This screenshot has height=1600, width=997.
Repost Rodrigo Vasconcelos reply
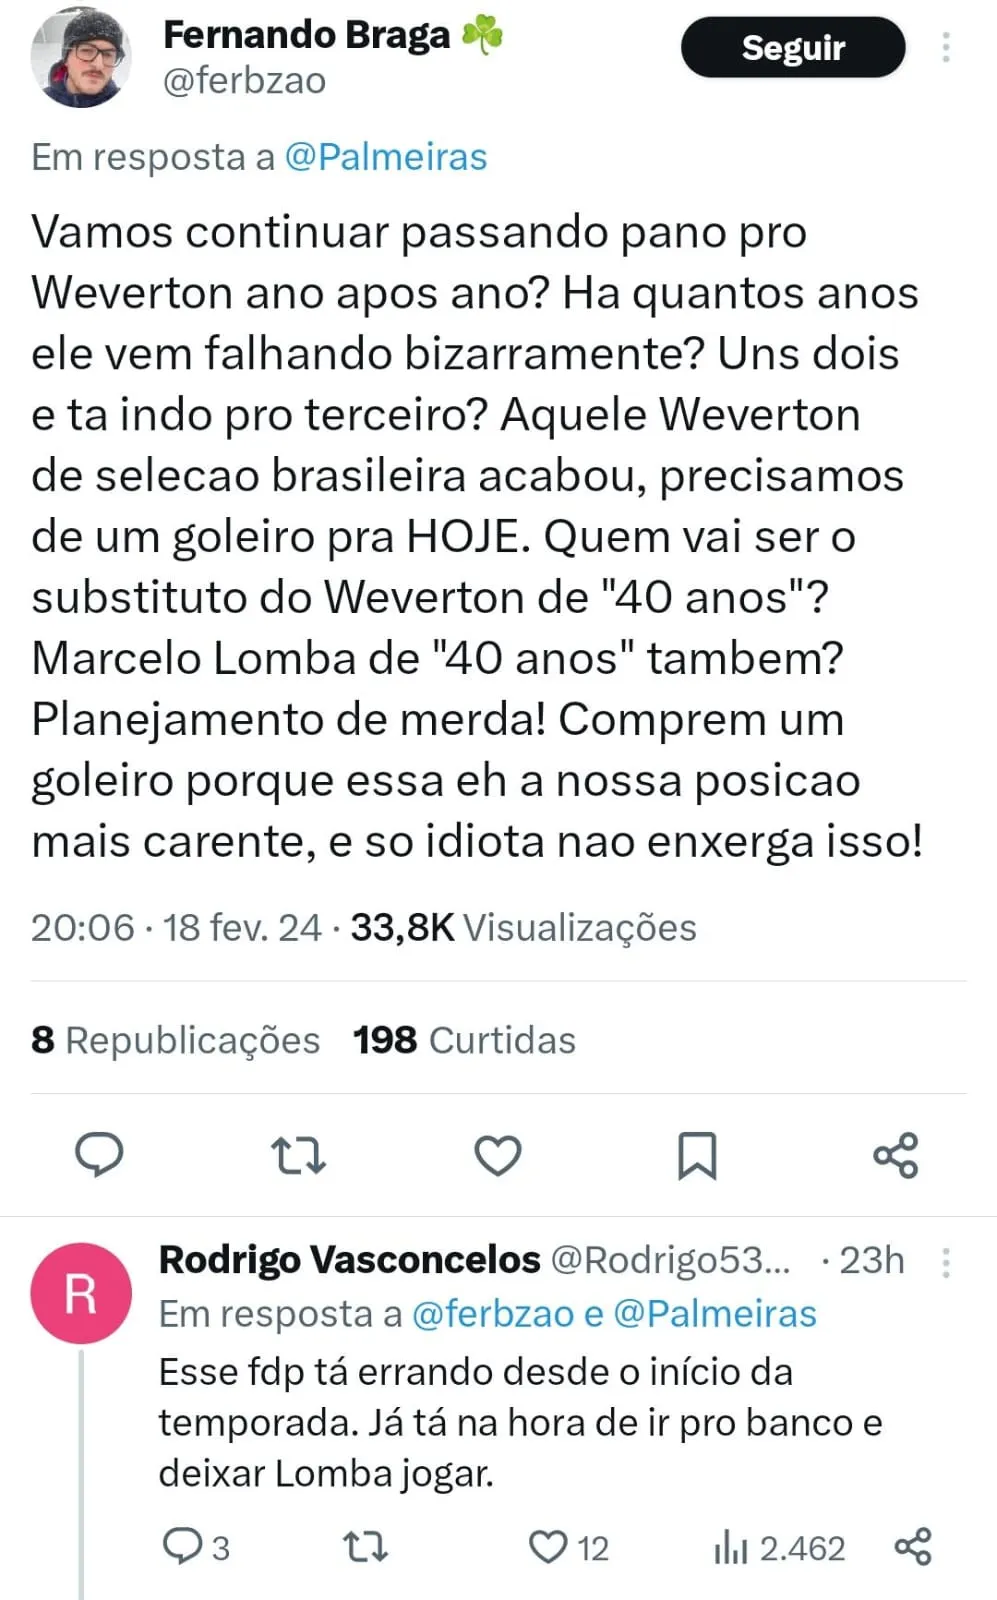(x=365, y=1547)
